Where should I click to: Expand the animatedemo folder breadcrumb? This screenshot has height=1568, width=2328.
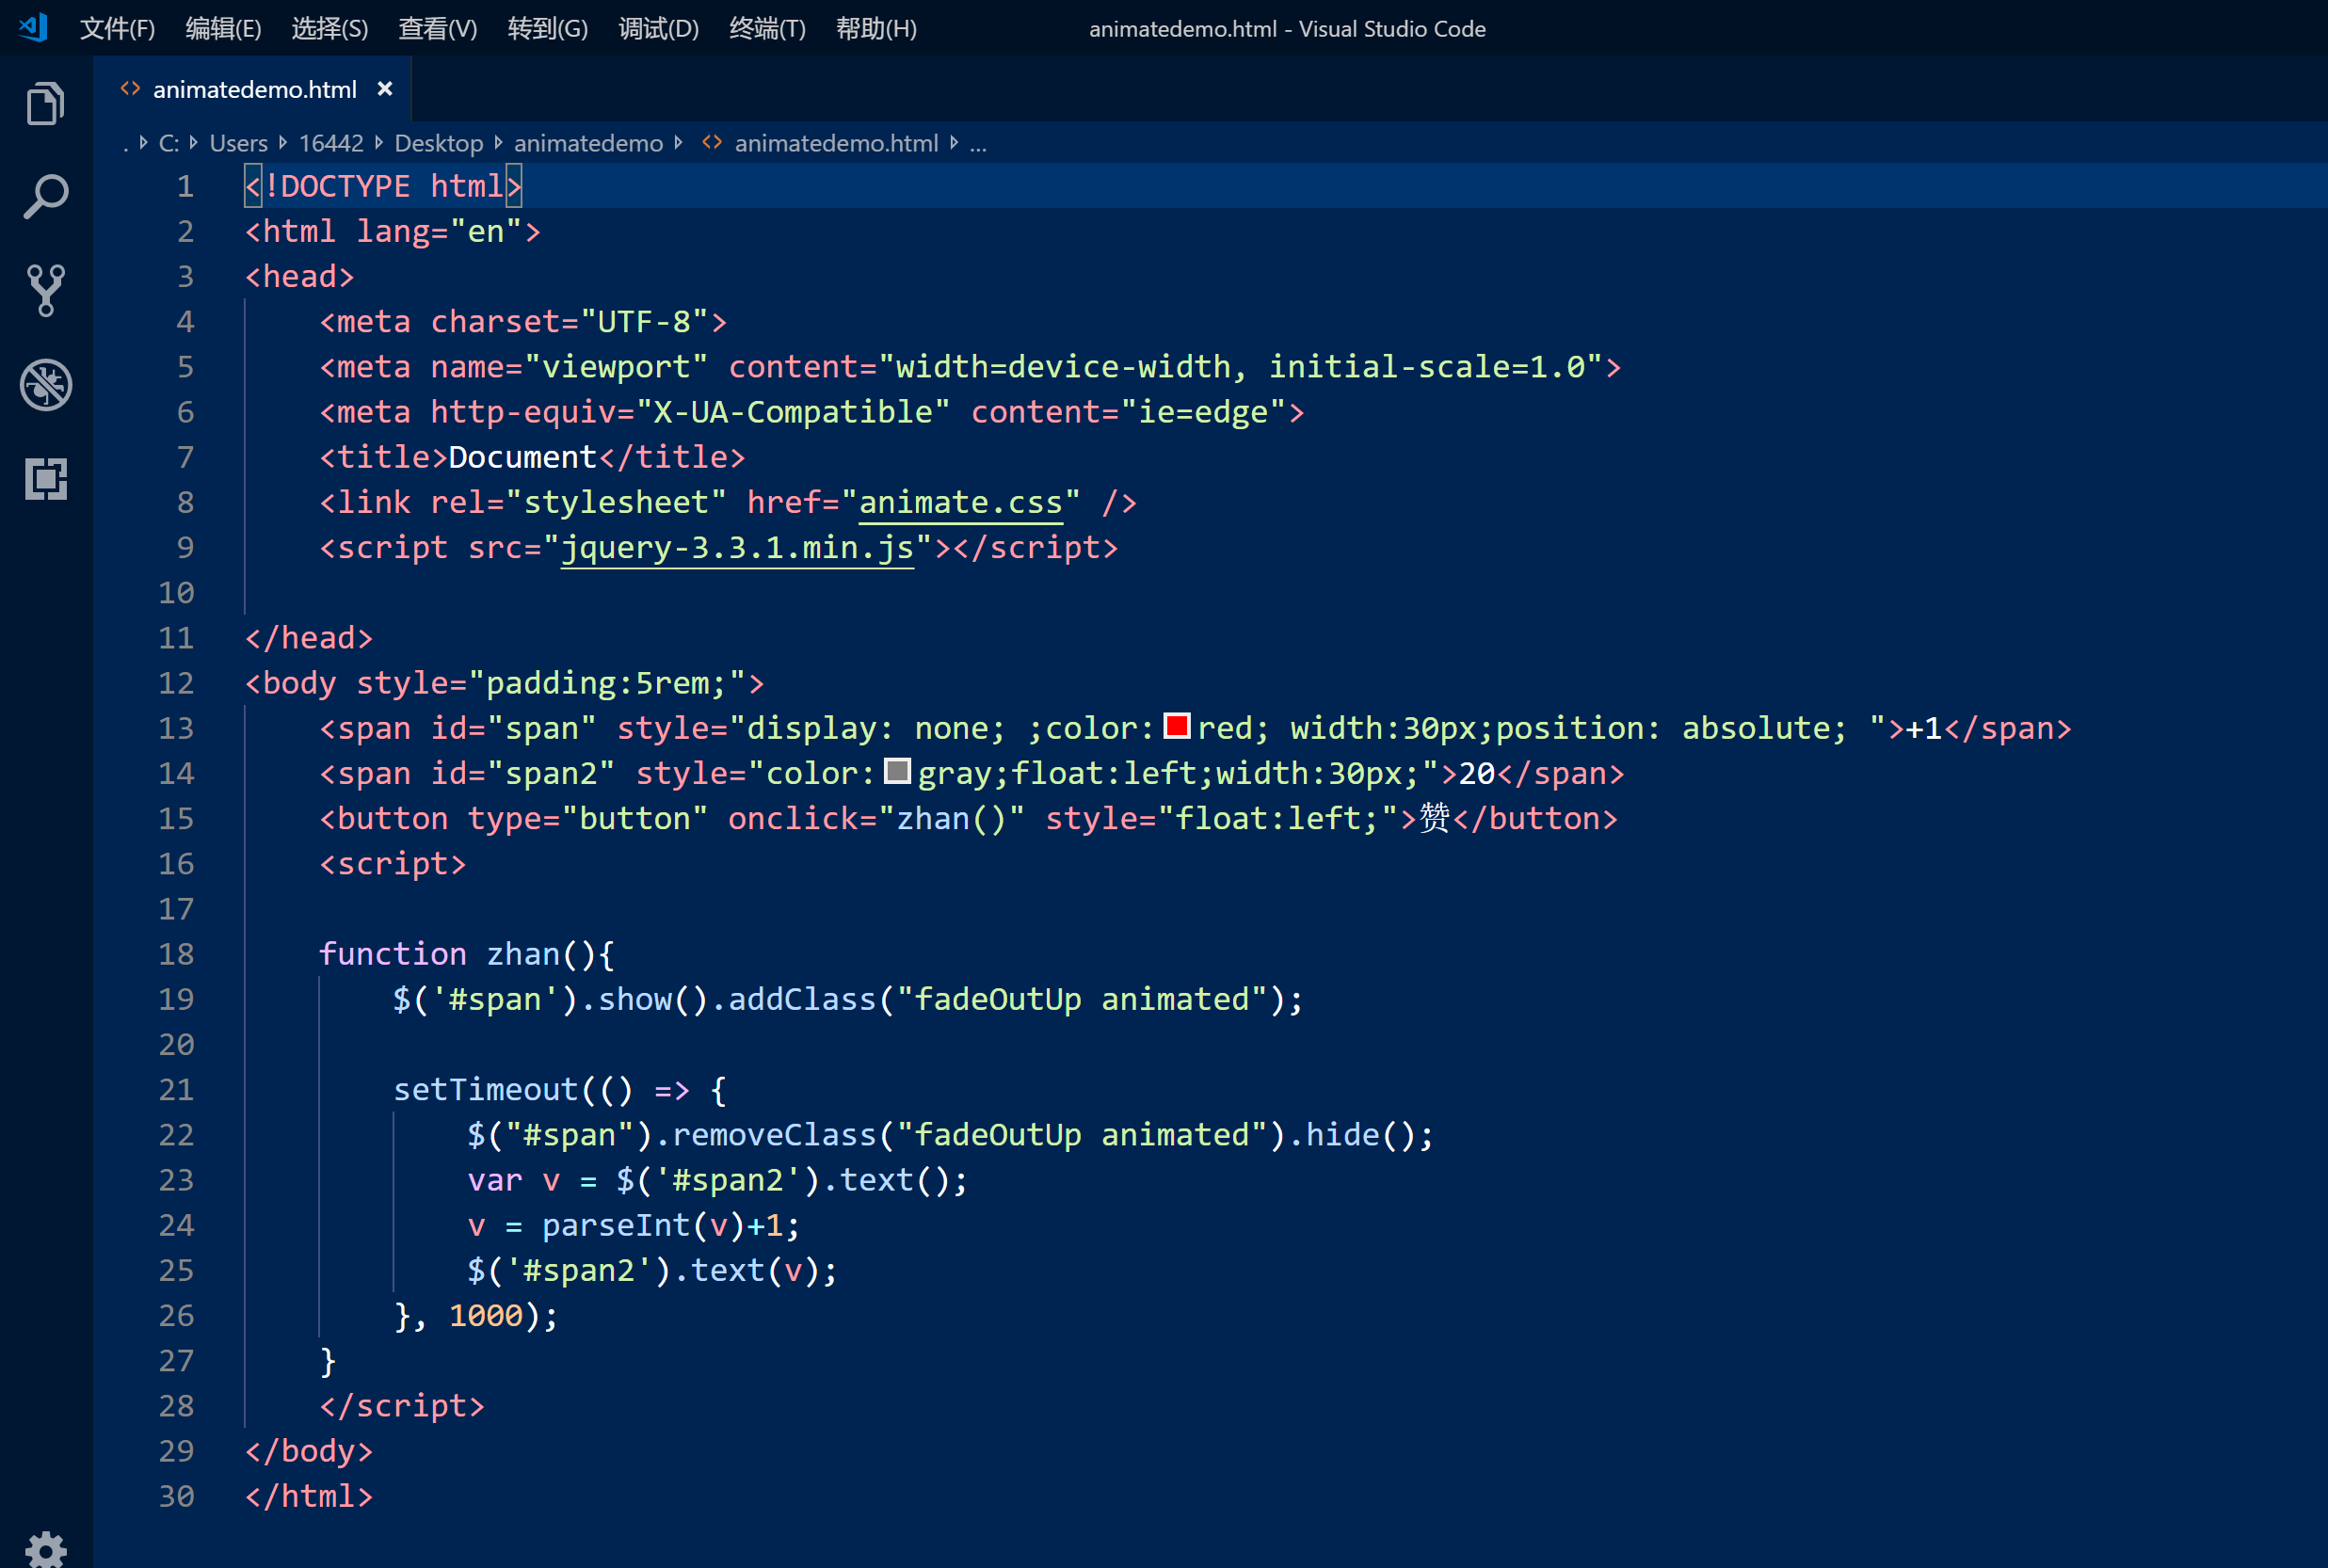tap(588, 143)
